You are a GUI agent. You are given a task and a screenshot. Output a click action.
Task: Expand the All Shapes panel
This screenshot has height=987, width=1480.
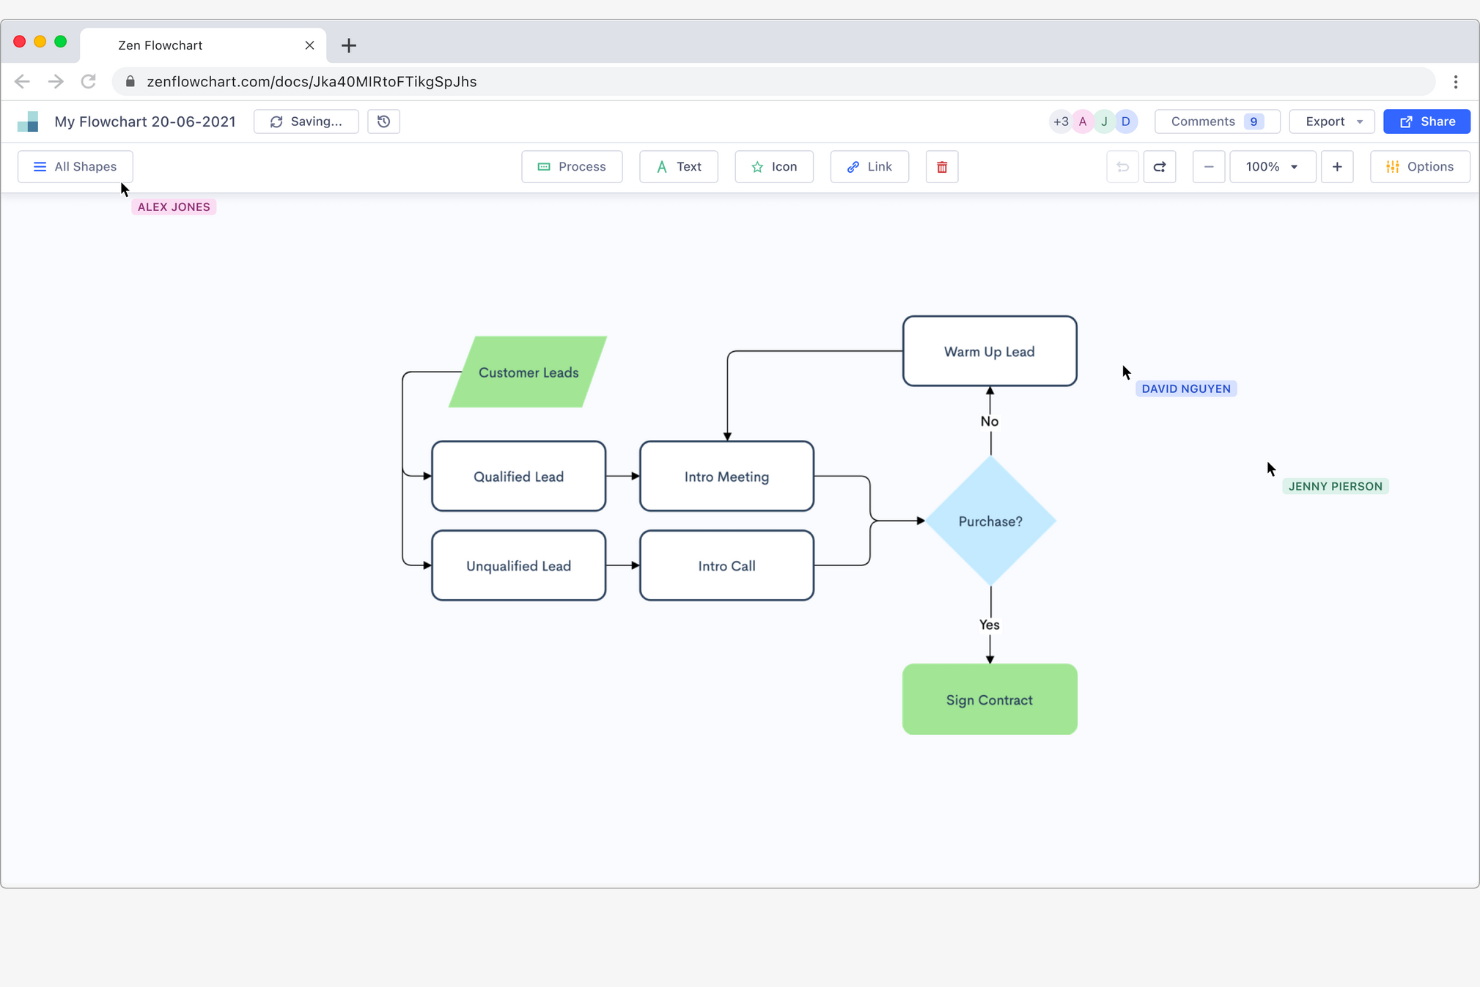coord(75,166)
